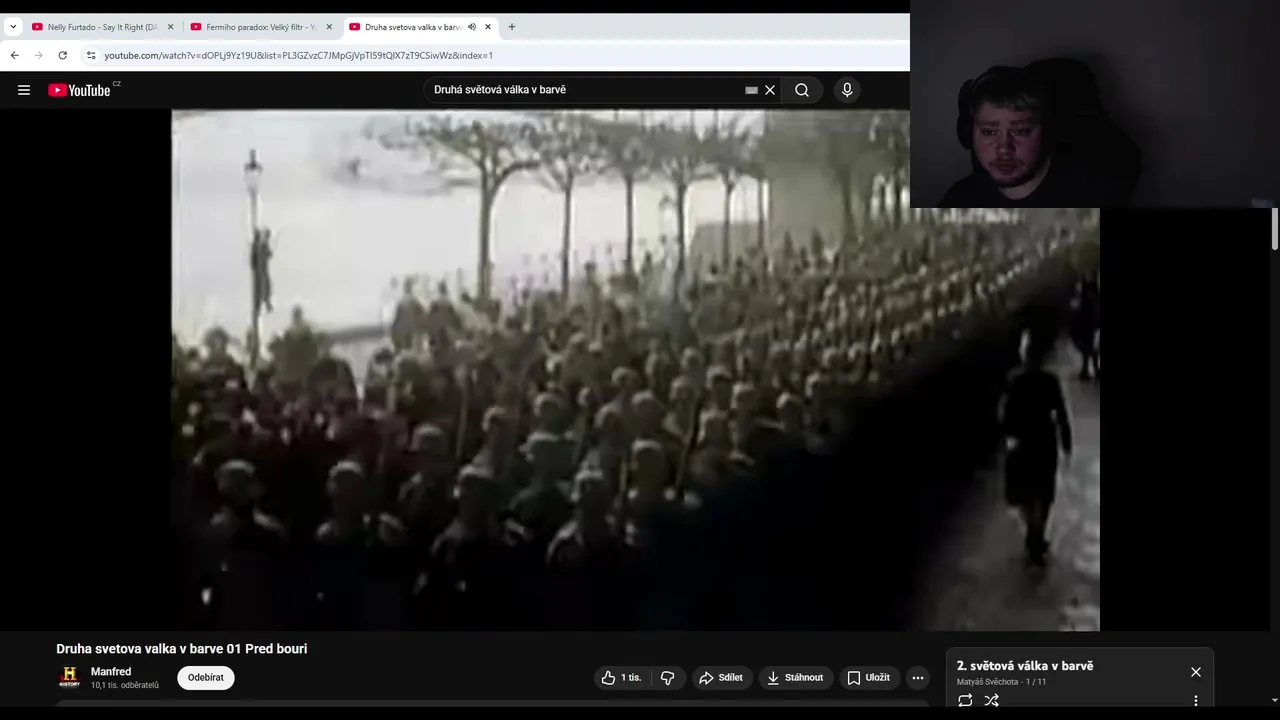
Task: Open the playlist title 2. světová válka v barvě
Action: tap(1025, 666)
